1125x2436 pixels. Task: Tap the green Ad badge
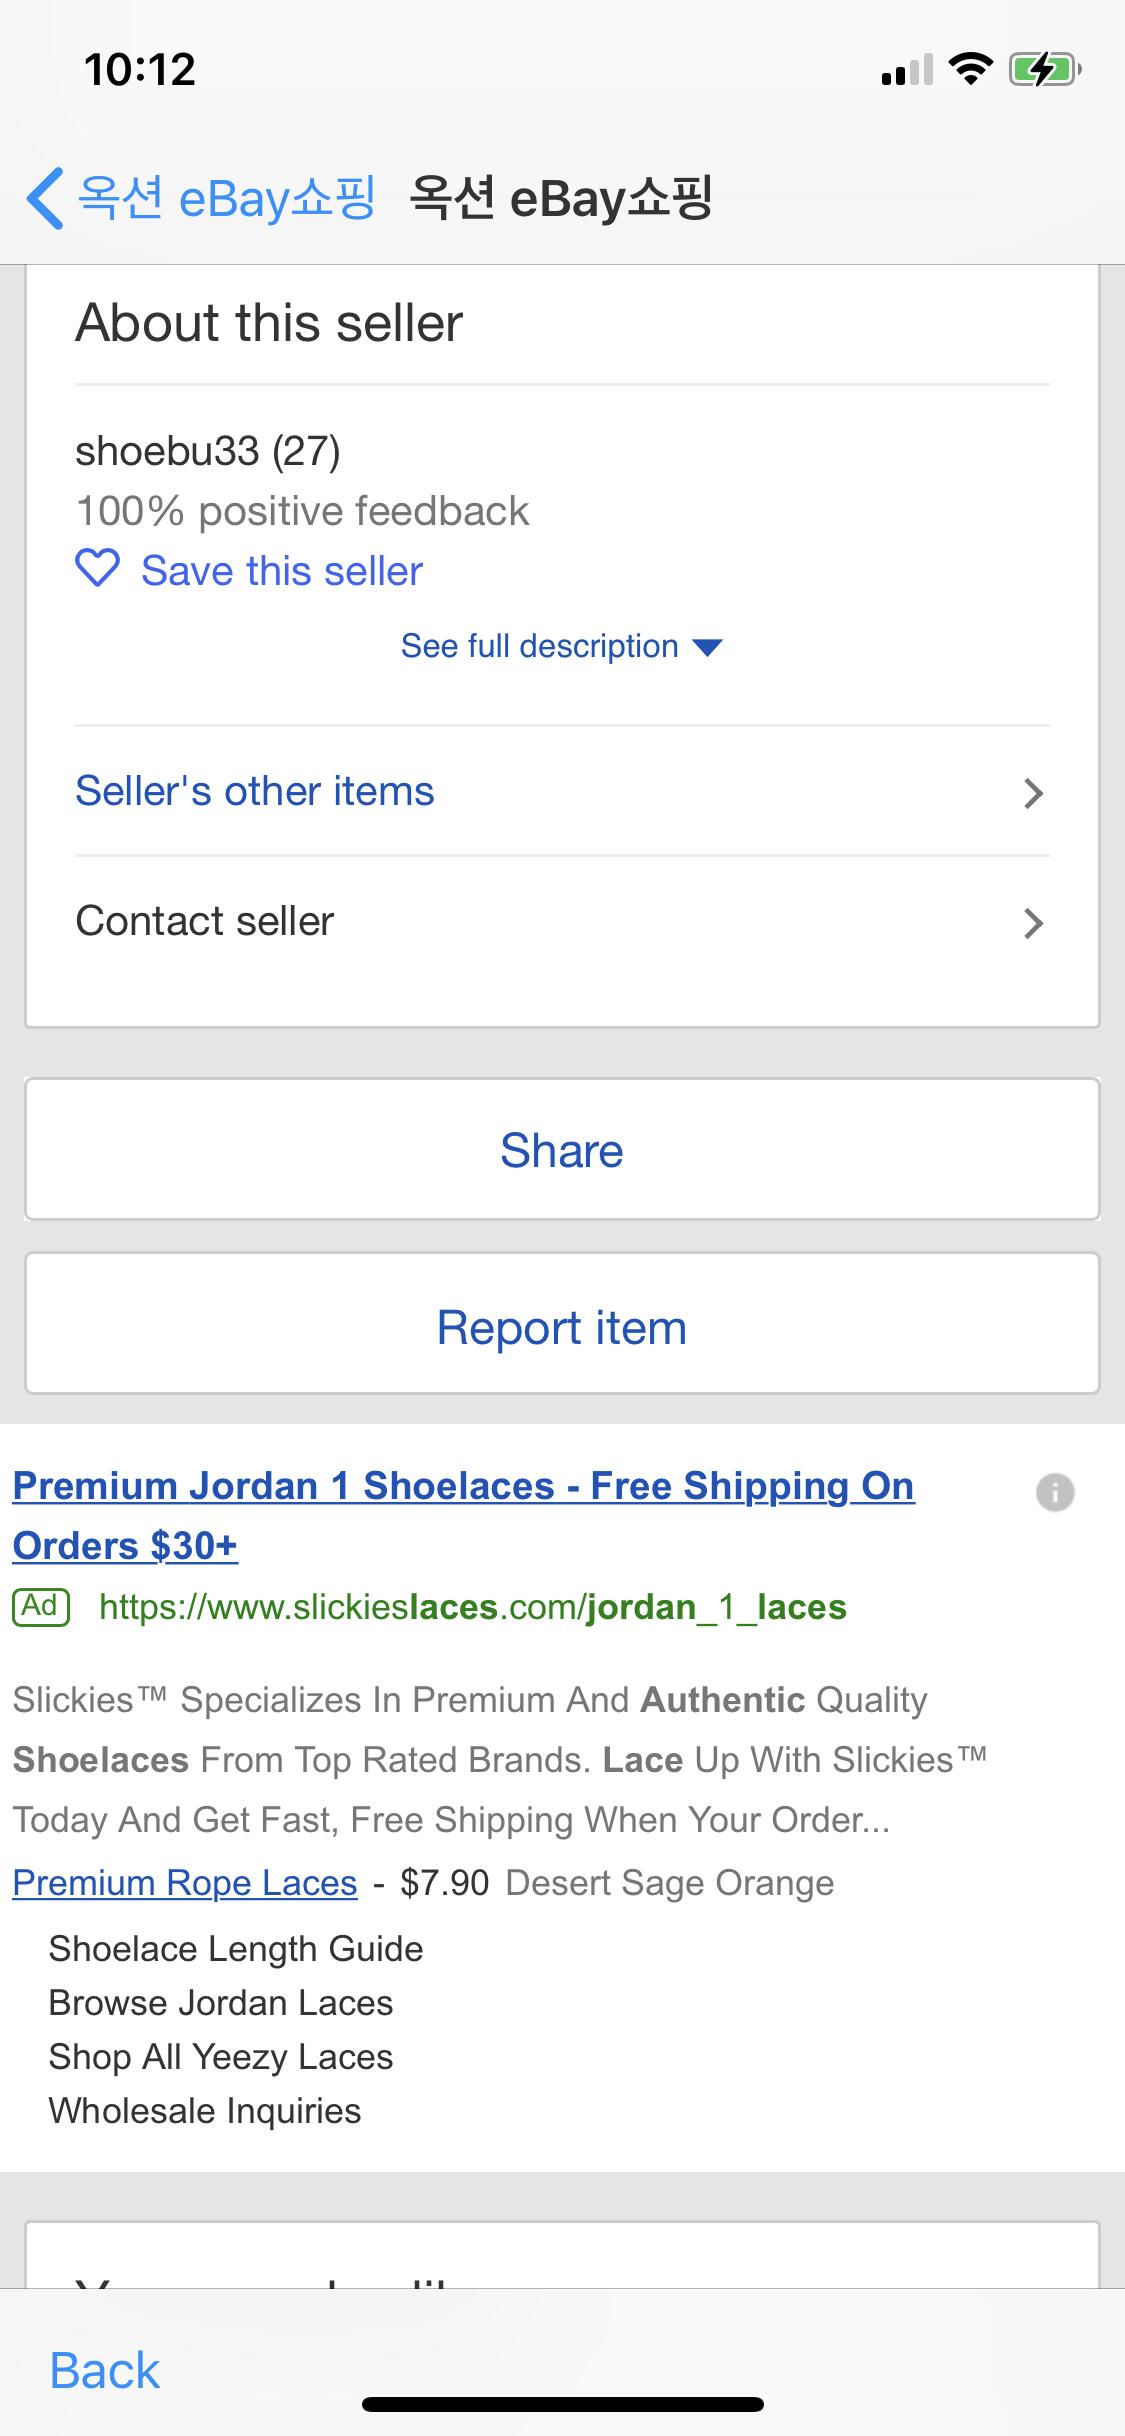pos(41,1607)
